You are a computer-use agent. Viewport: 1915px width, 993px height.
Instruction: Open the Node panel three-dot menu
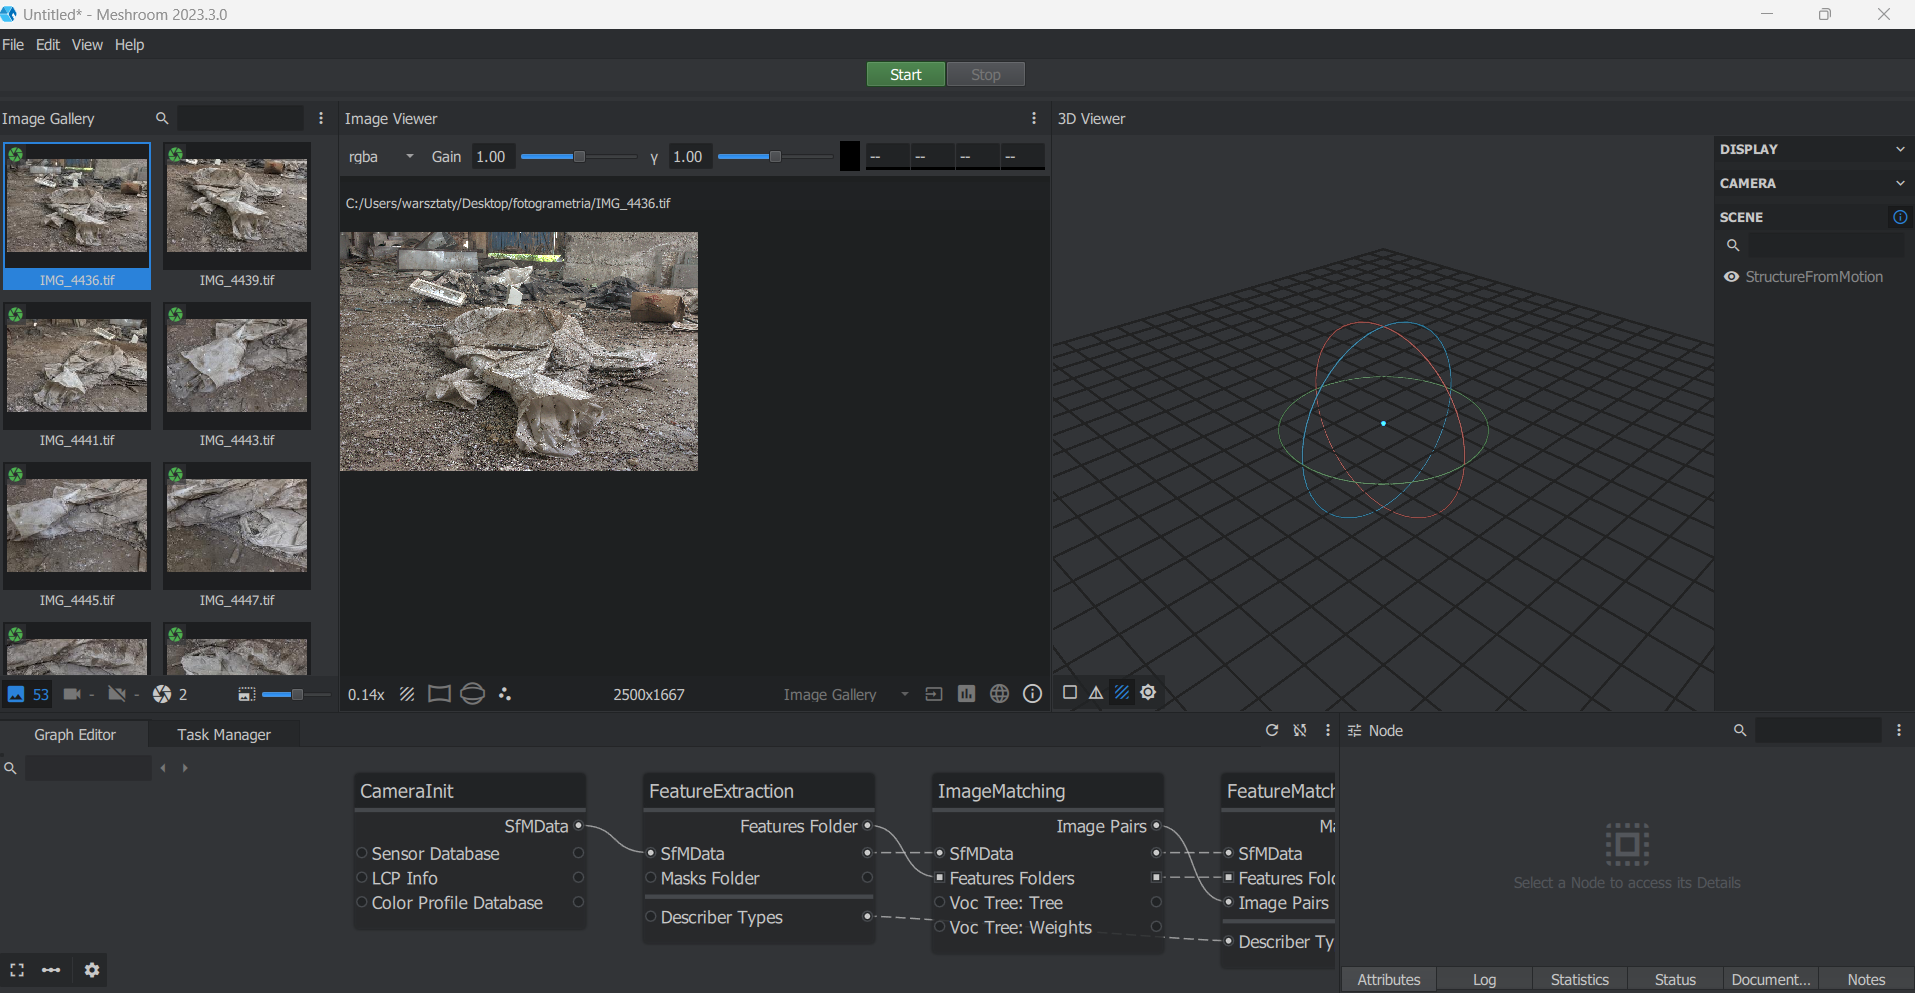click(1899, 731)
